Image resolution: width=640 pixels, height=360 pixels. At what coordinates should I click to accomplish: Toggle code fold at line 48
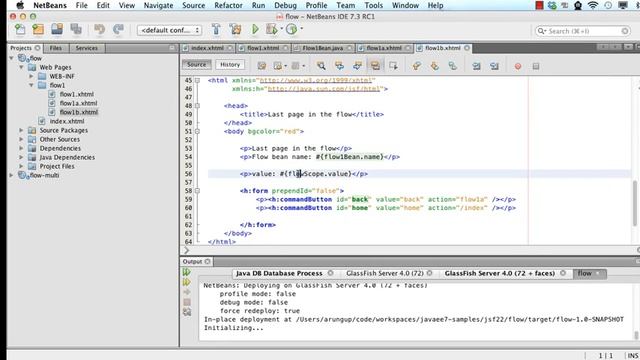(x=198, y=106)
